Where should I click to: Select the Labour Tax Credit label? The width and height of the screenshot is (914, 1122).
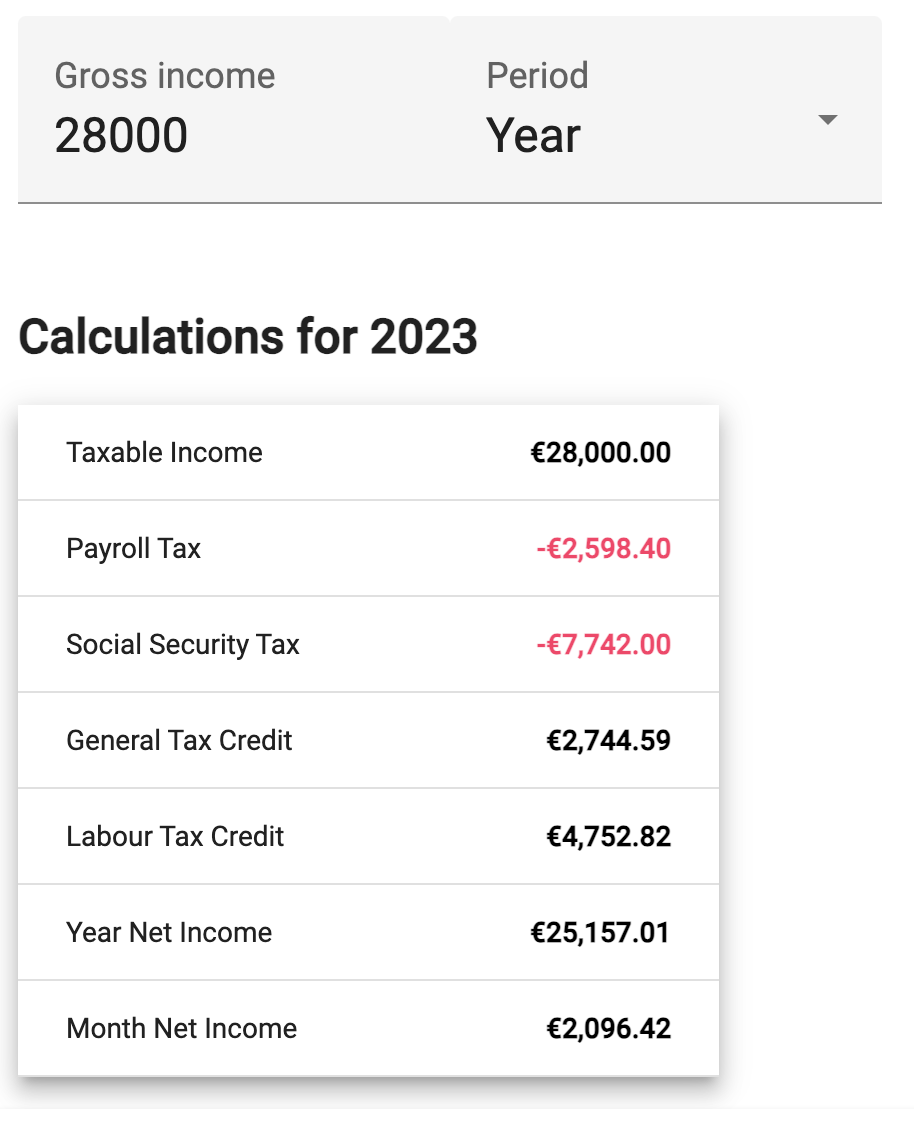pos(175,837)
